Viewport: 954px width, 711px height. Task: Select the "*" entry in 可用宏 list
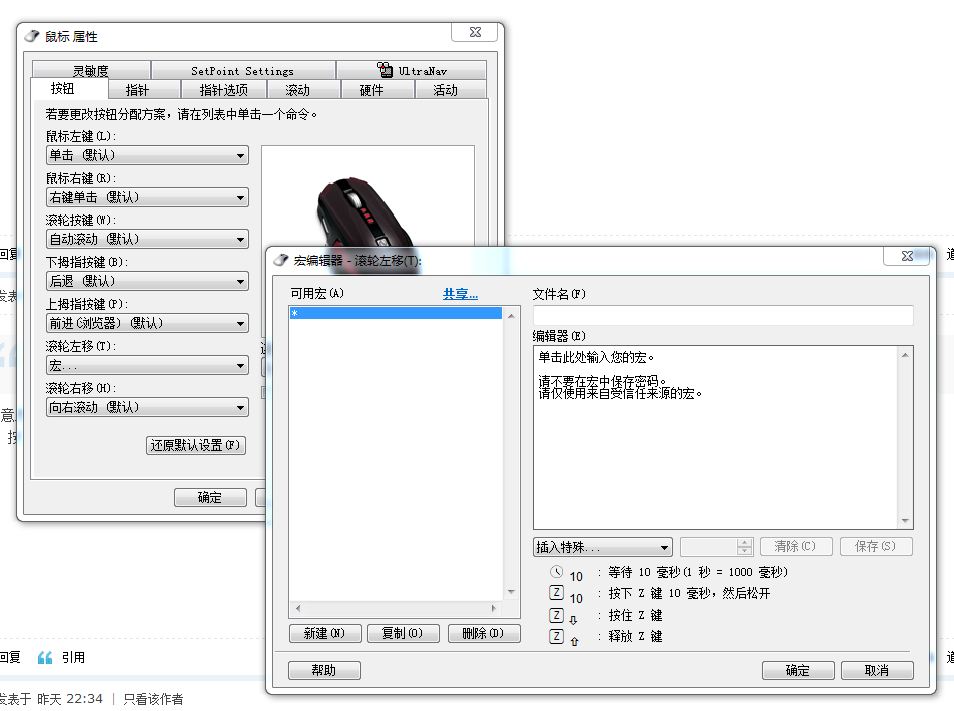395,314
